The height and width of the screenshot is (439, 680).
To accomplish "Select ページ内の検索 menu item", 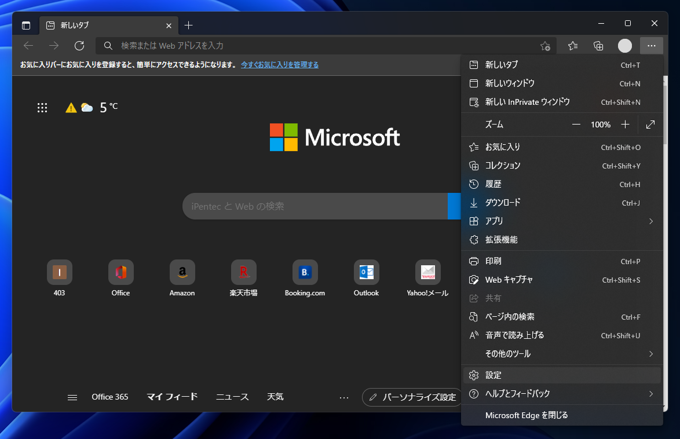I will click(562, 317).
